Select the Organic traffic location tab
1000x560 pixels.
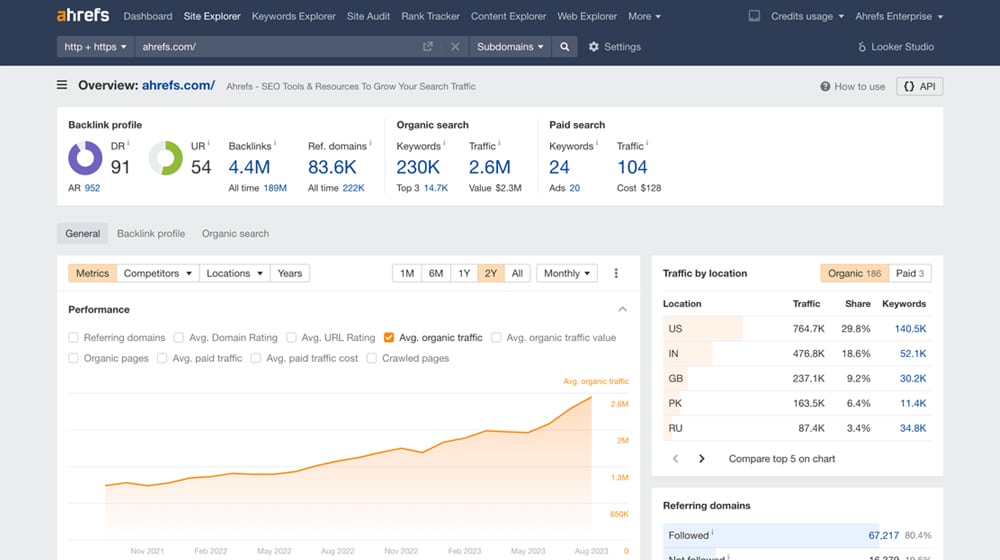[x=855, y=273]
